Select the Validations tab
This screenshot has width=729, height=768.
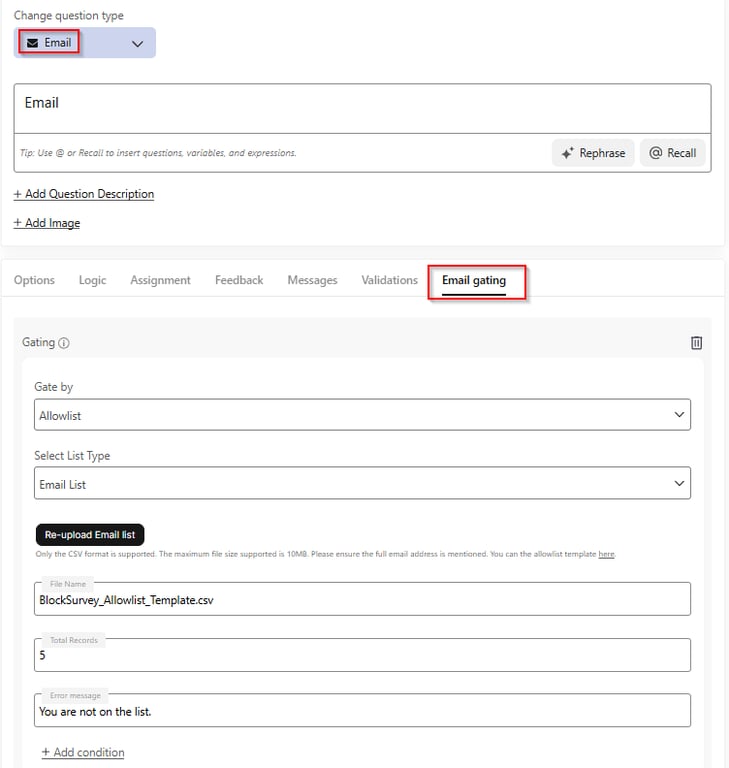[x=389, y=280]
